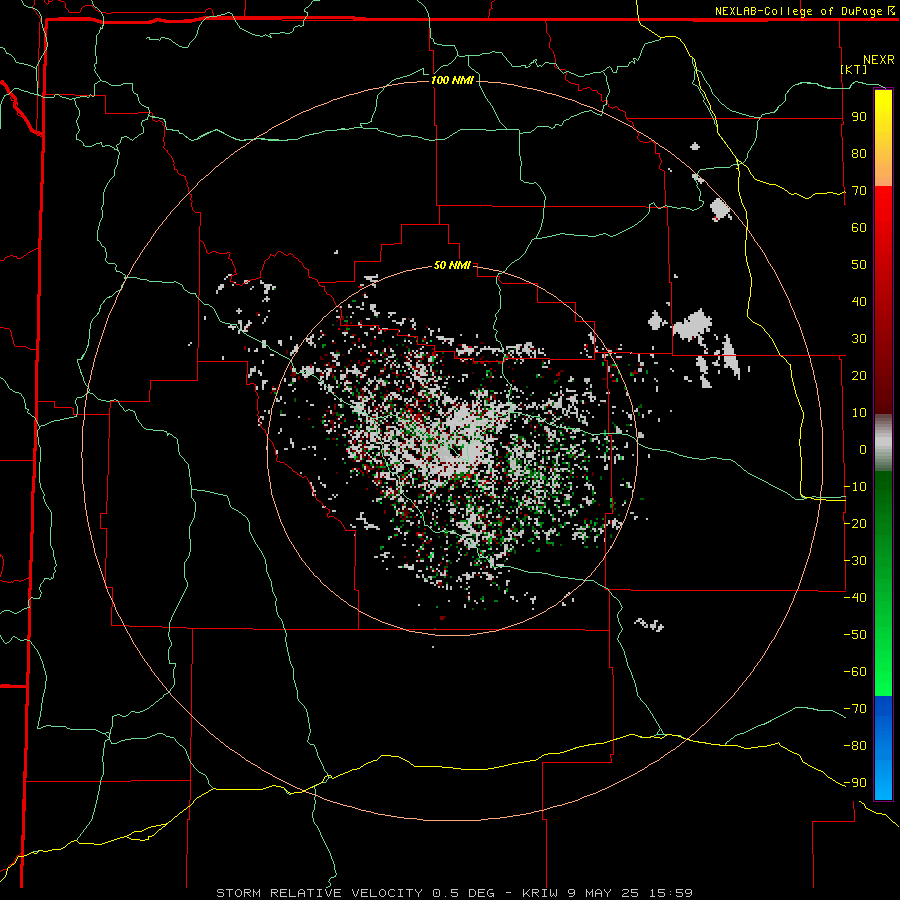The image size is (900, 900).
Task: Click the large gray echo east of the 50 NMI ring
Action: point(693,325)
